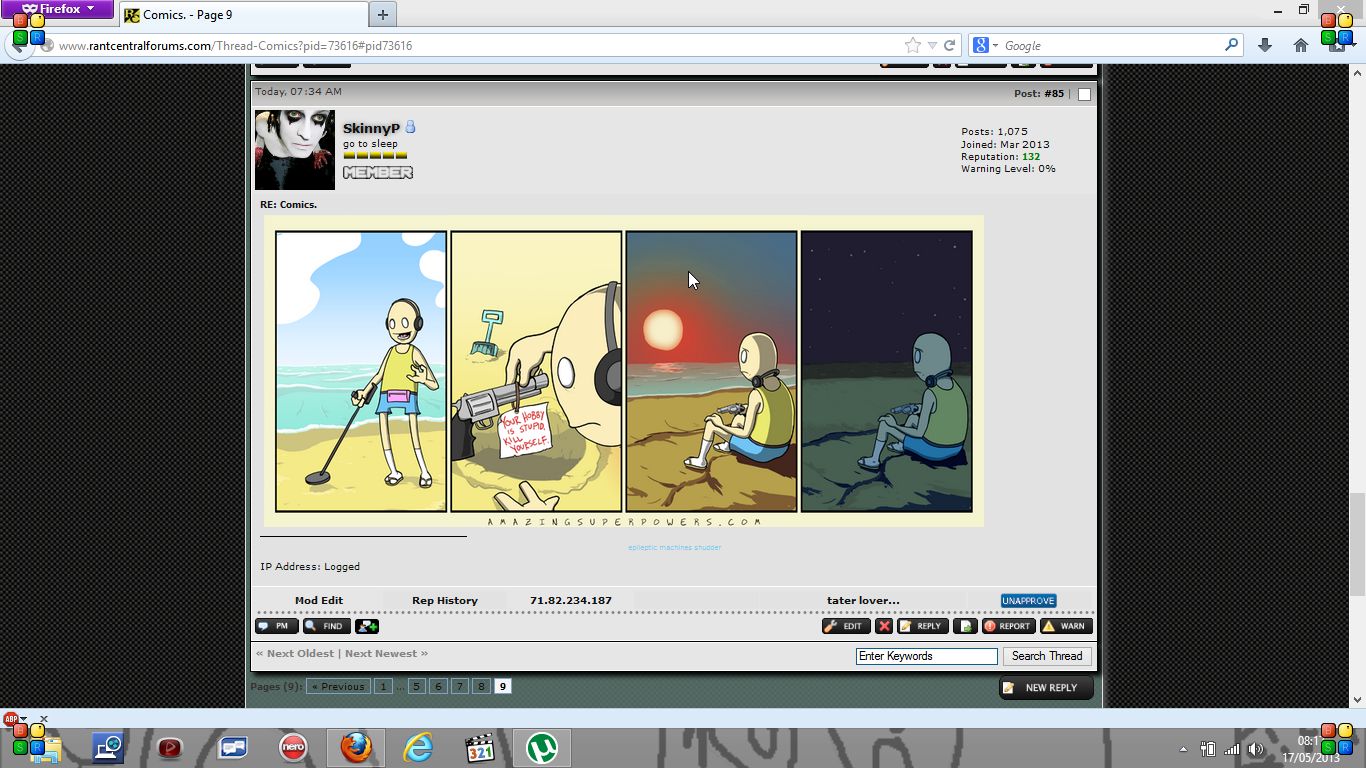Click the add buddy icon button

[367, 626]
